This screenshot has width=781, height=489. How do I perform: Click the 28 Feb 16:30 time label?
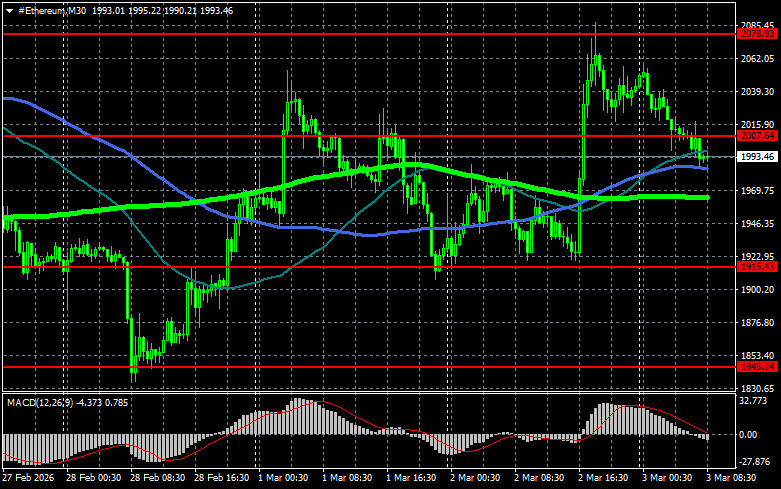(x=222, y=478)
